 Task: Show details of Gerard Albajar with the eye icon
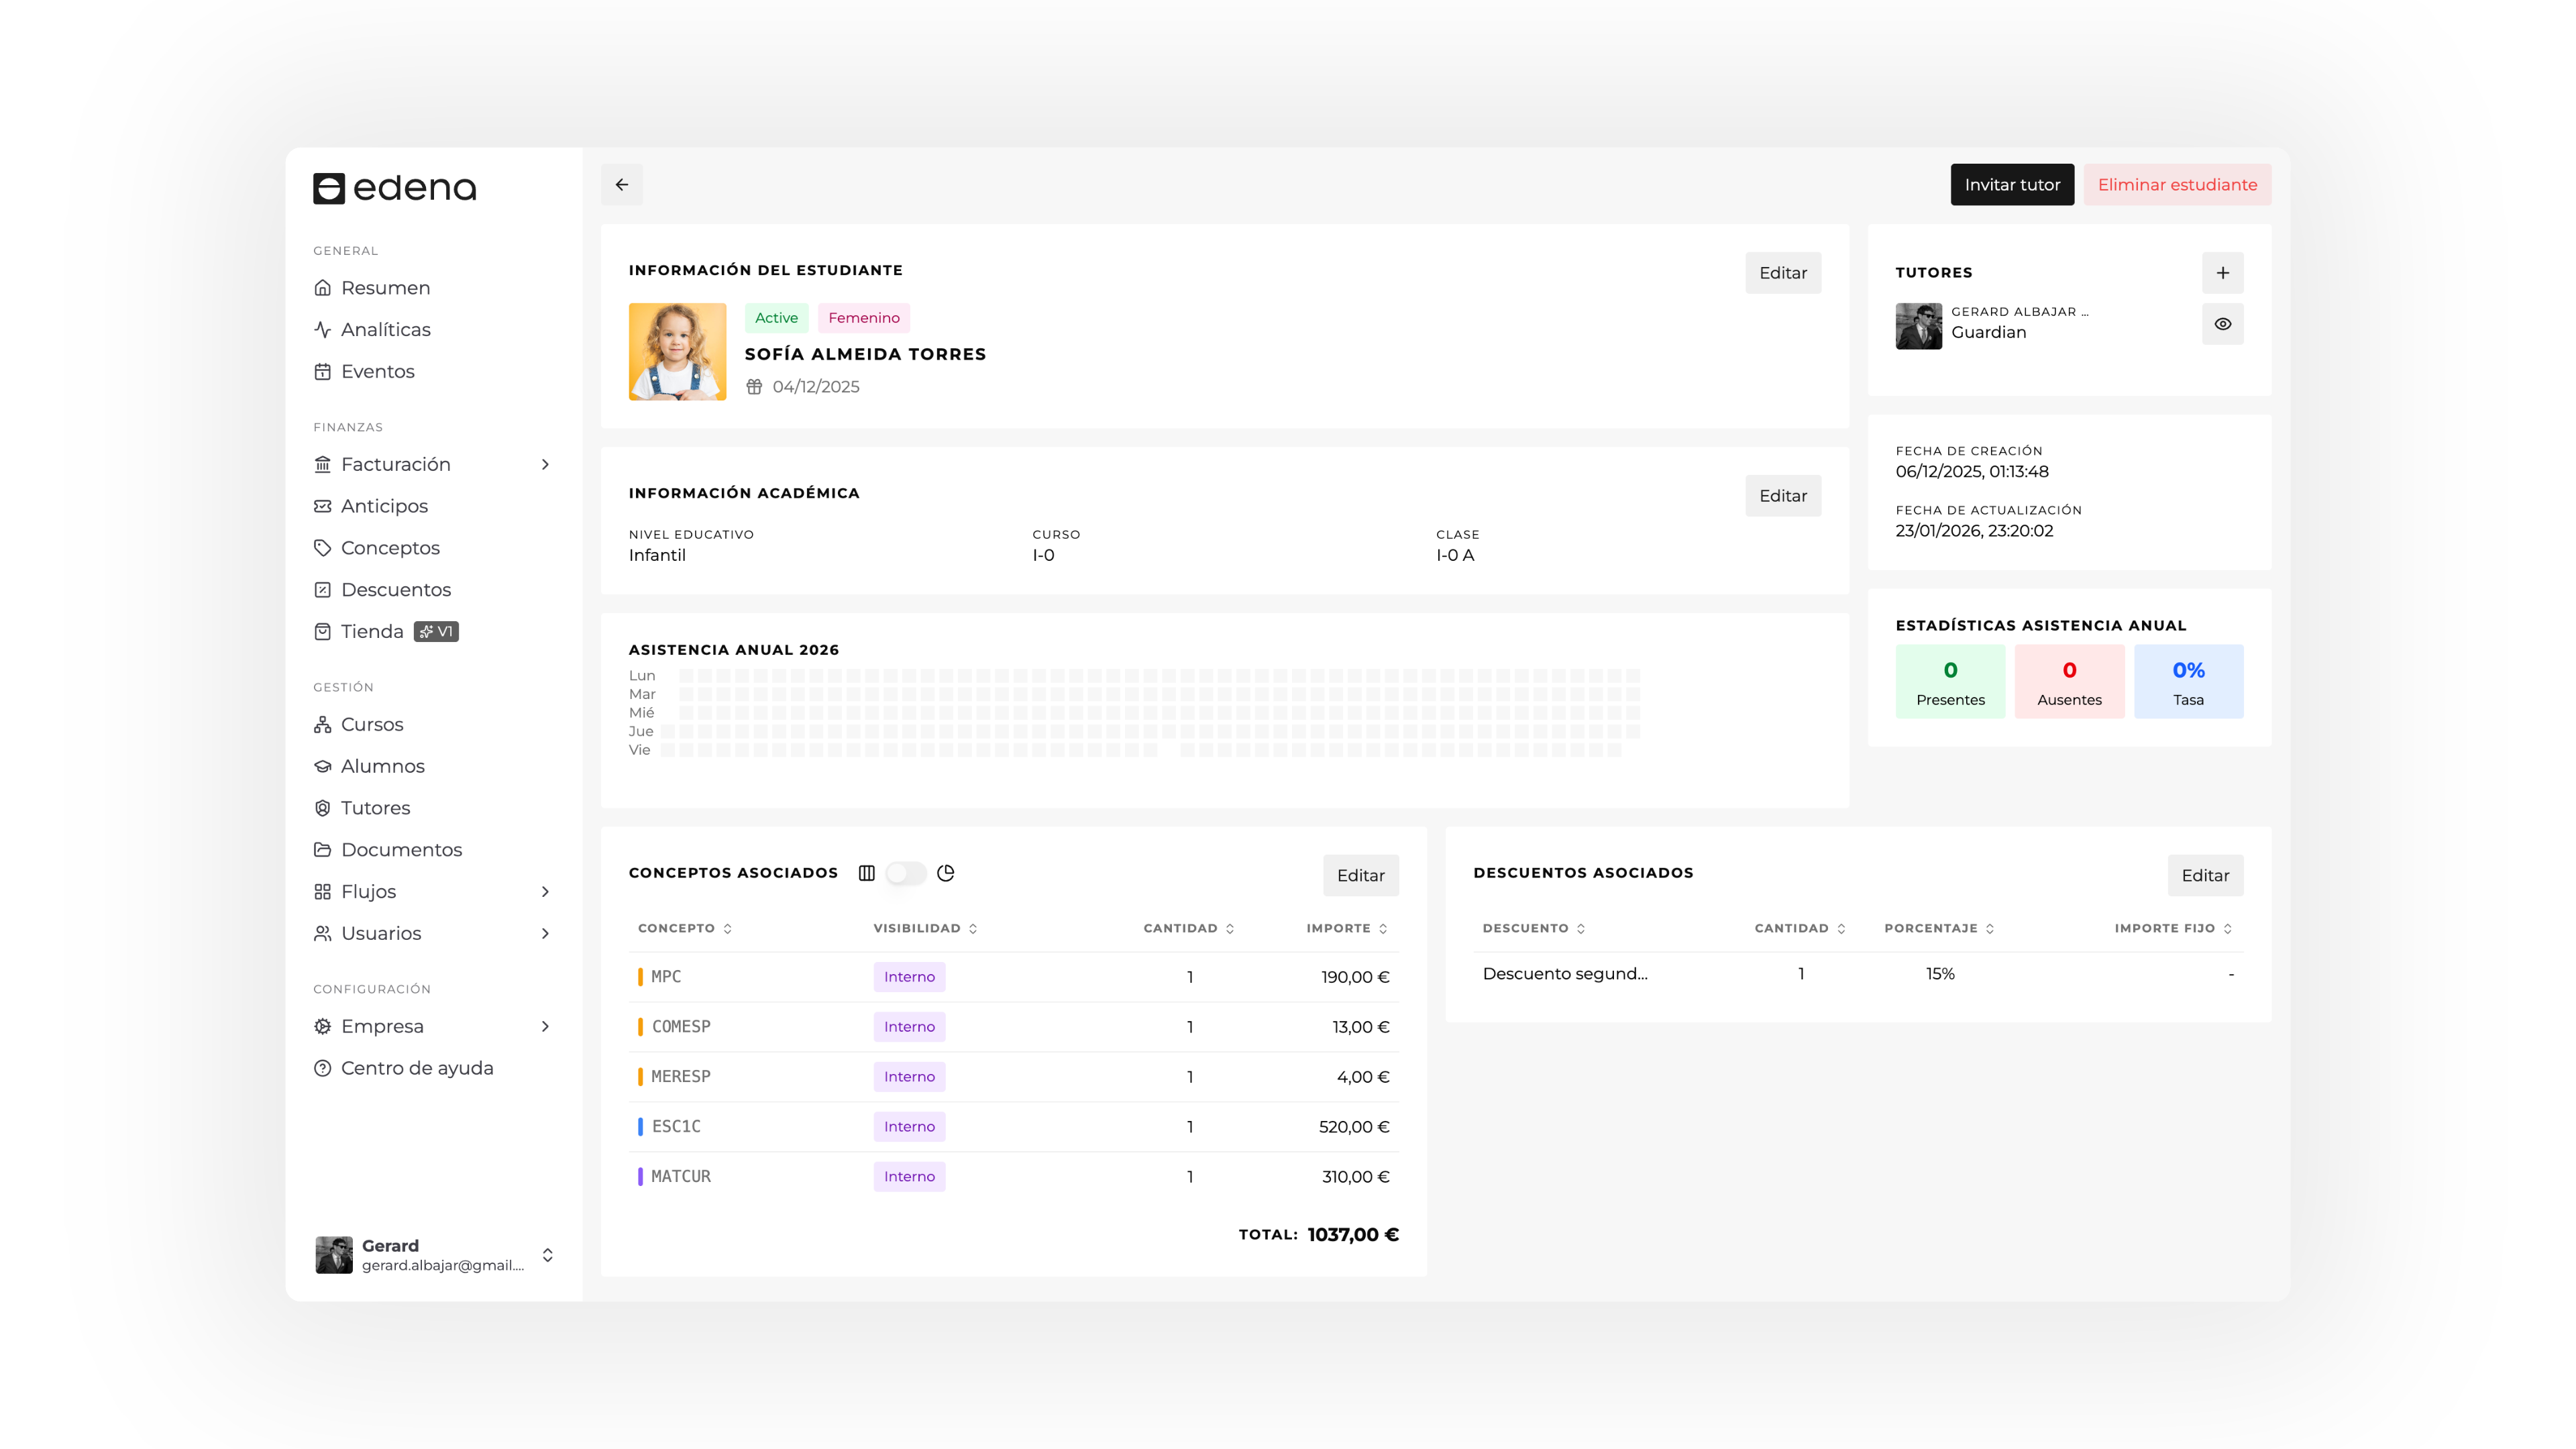click(x=2223, y=323)
